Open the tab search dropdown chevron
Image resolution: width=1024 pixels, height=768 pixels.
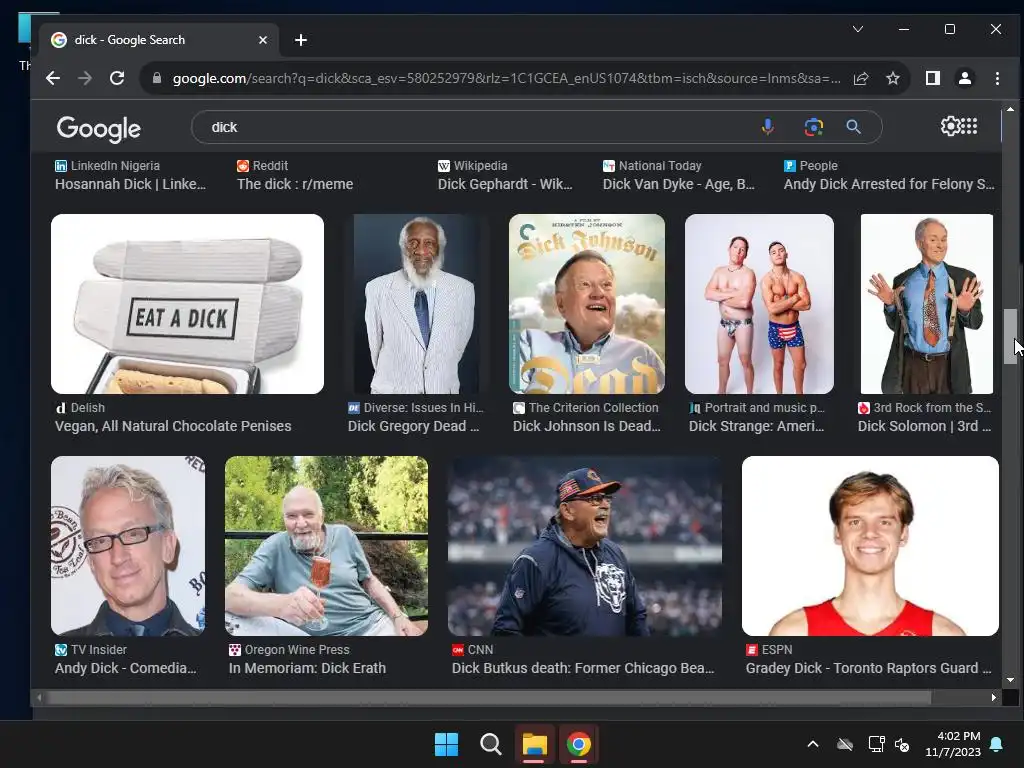(858, 29)
